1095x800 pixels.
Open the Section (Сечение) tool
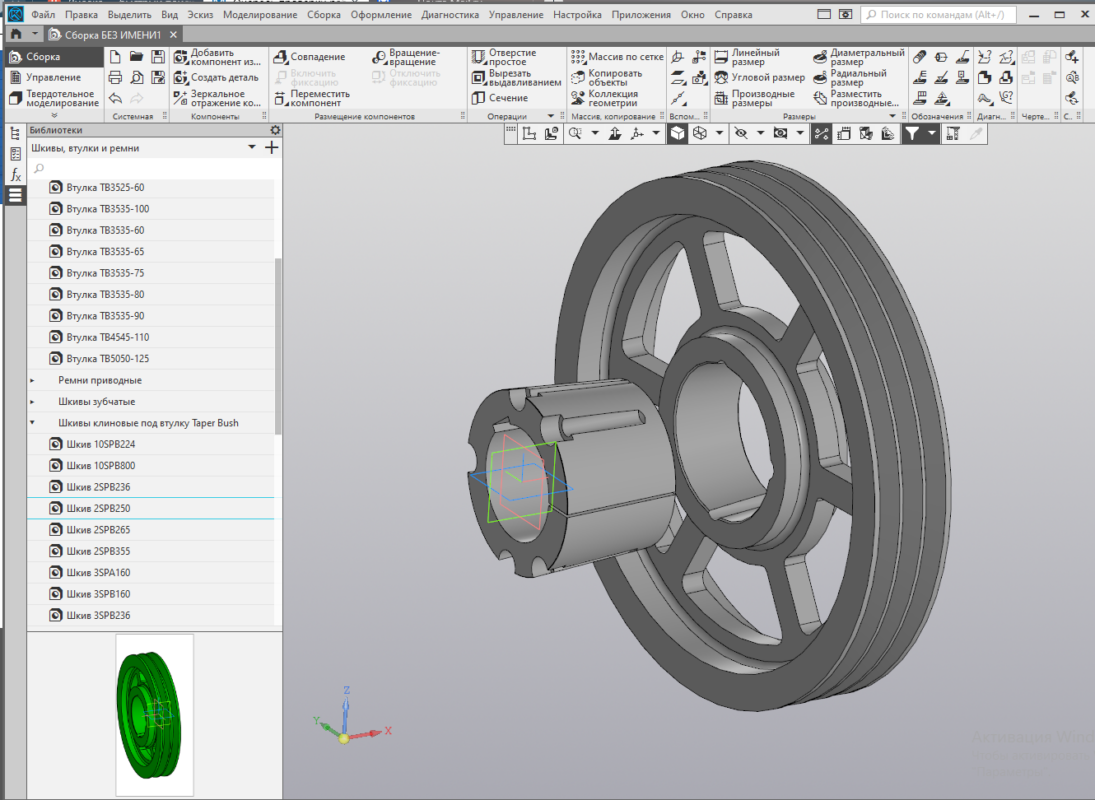point(500,98)
